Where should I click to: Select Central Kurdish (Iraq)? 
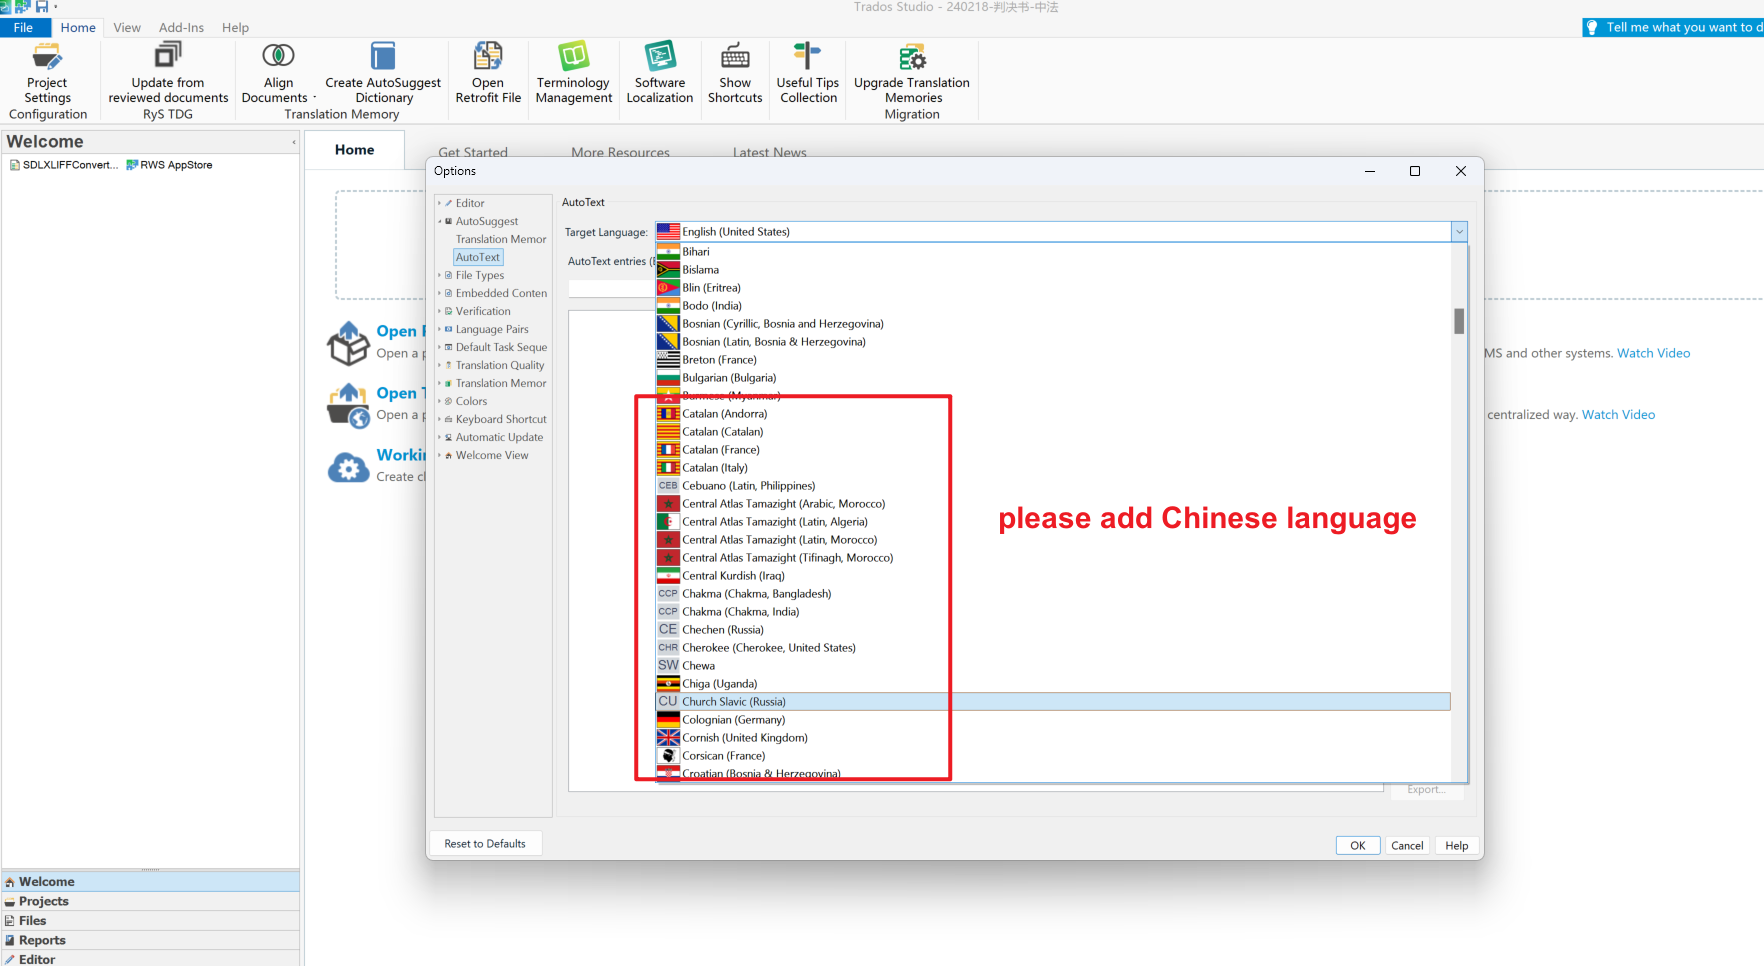(1053, 576)
